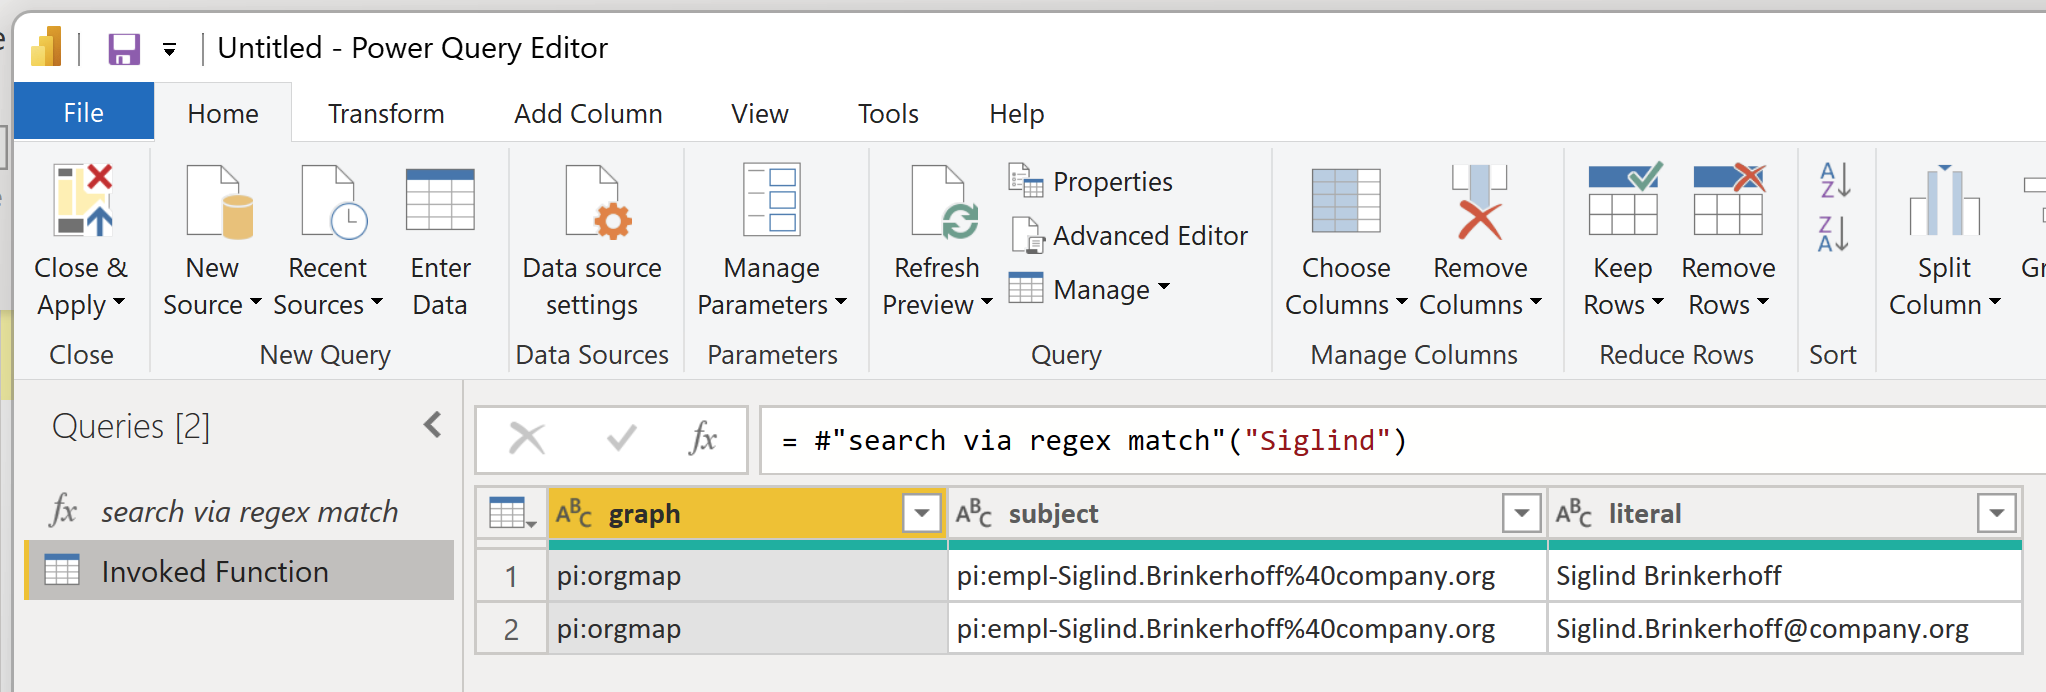The width and height of the screenshot is (2046, 692).
Task: Switch to the Home tab
Action: point(223,113)
